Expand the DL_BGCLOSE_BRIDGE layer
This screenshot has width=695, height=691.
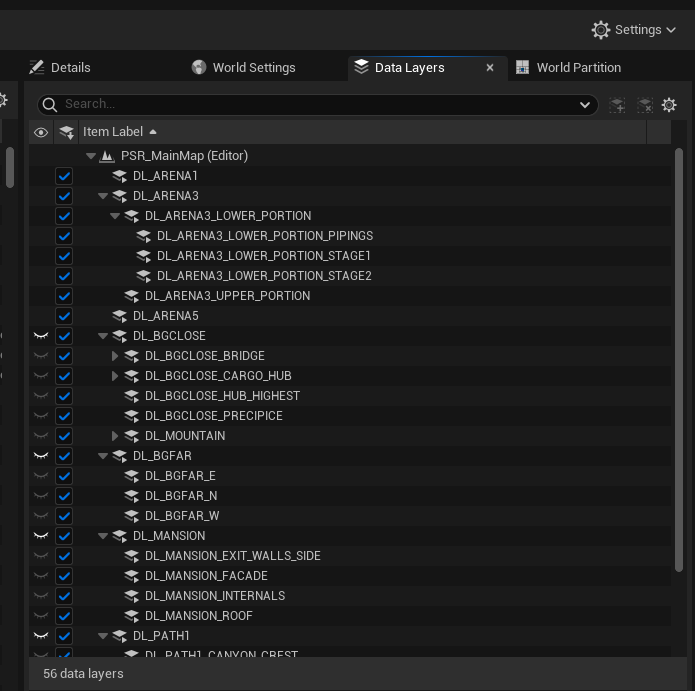115,356
